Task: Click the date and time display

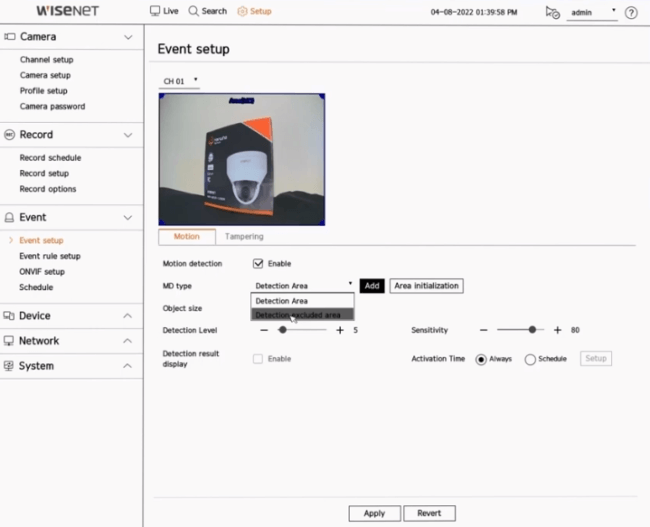Action: tap(474, 12)
